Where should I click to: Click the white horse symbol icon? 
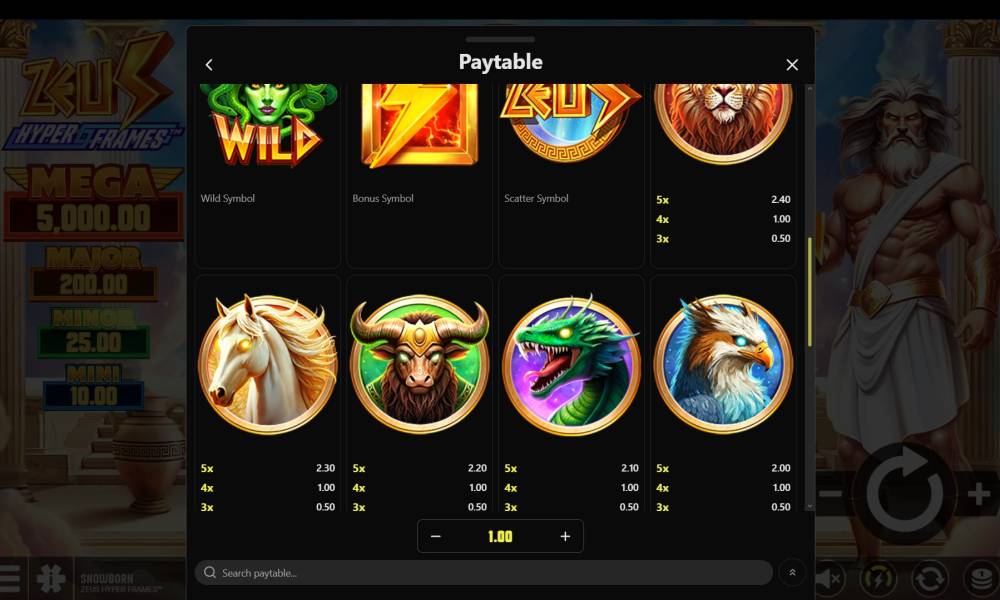(268, 363)
